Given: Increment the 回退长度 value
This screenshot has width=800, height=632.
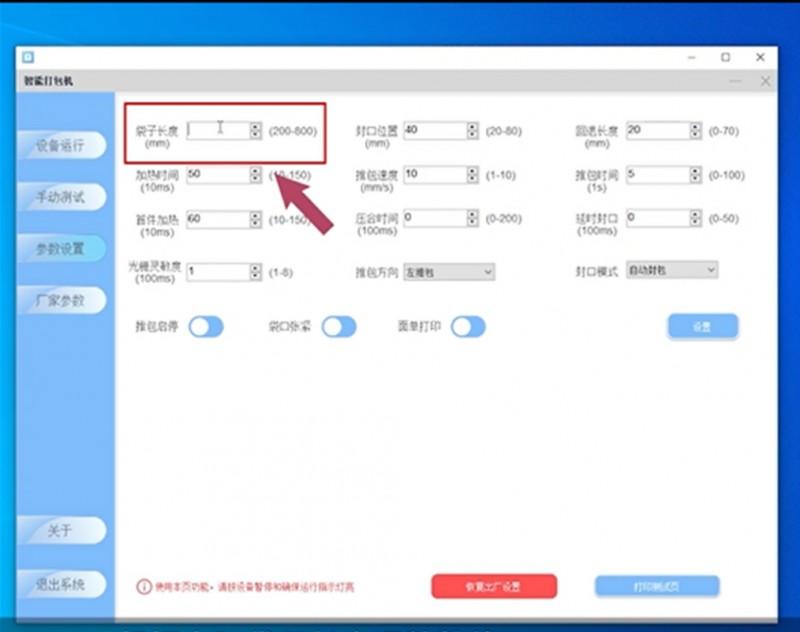Looking at the screenshot, I should coord(693,126).
